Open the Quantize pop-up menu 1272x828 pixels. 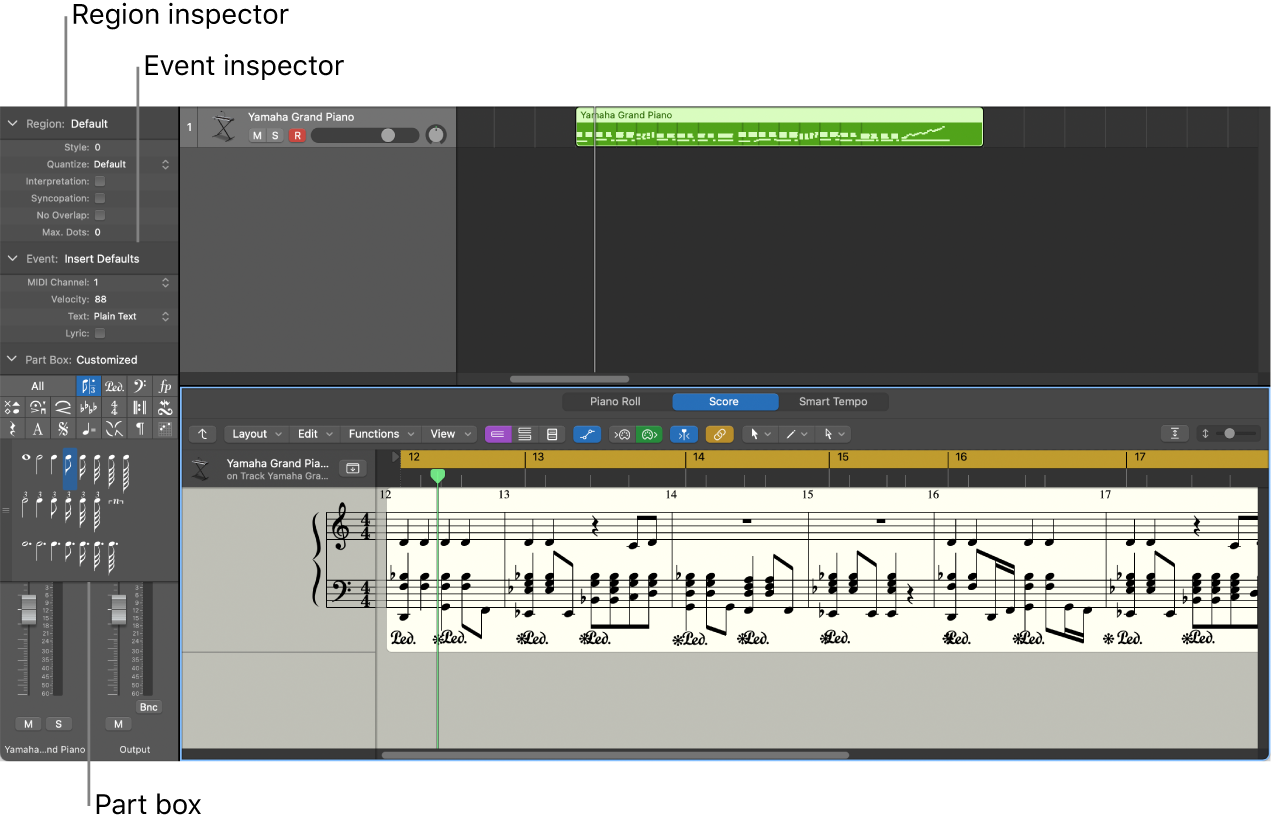131,164
